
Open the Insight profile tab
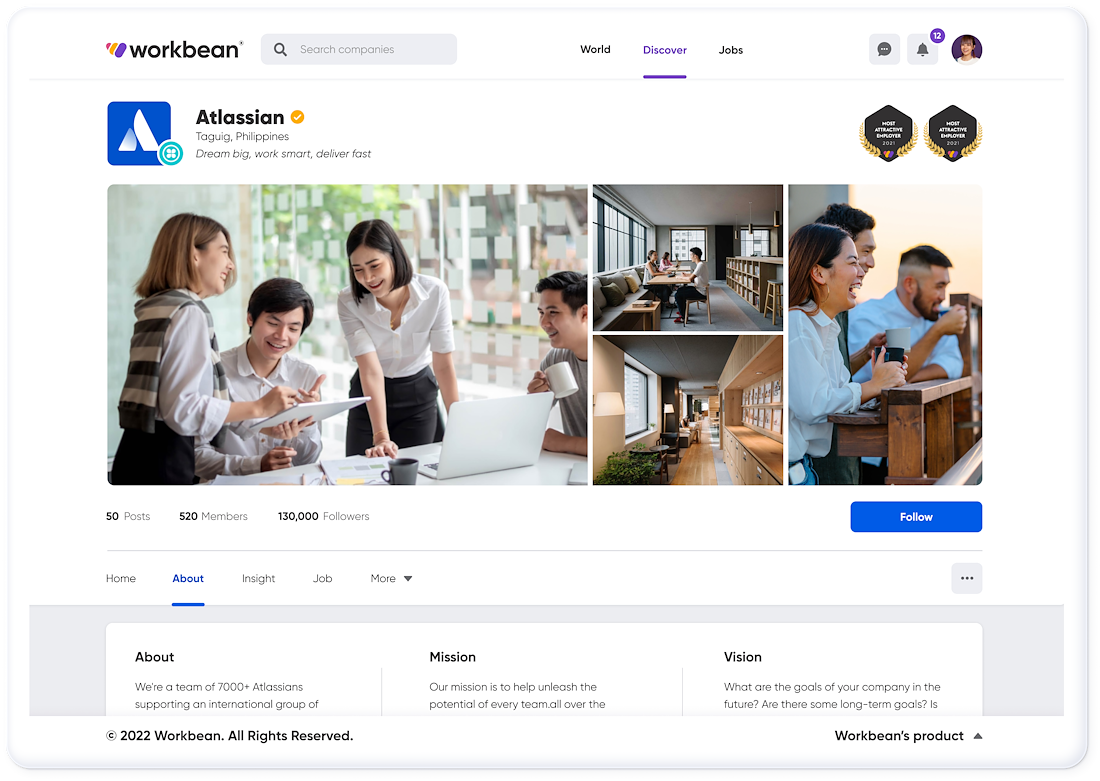pos(258,578)
